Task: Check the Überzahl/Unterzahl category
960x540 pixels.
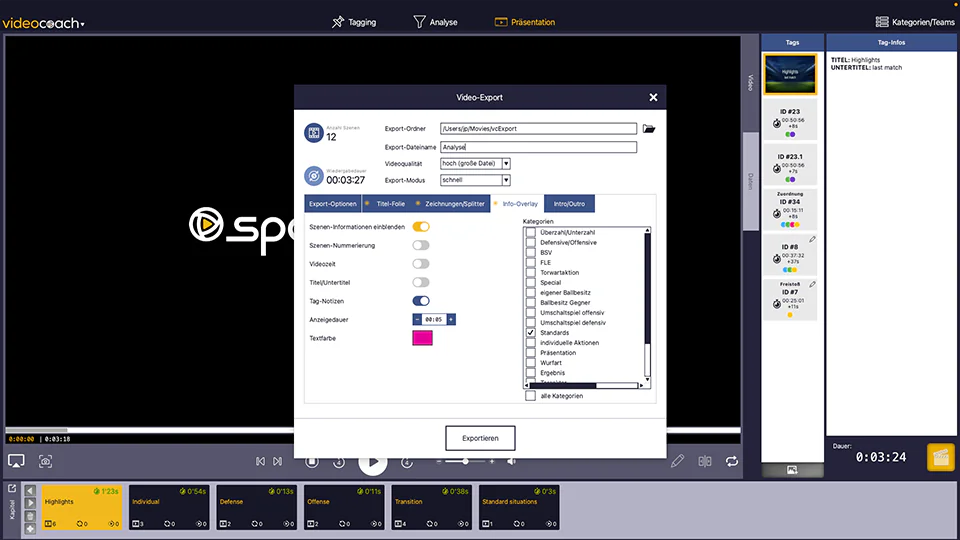Action: coord(531,233)
